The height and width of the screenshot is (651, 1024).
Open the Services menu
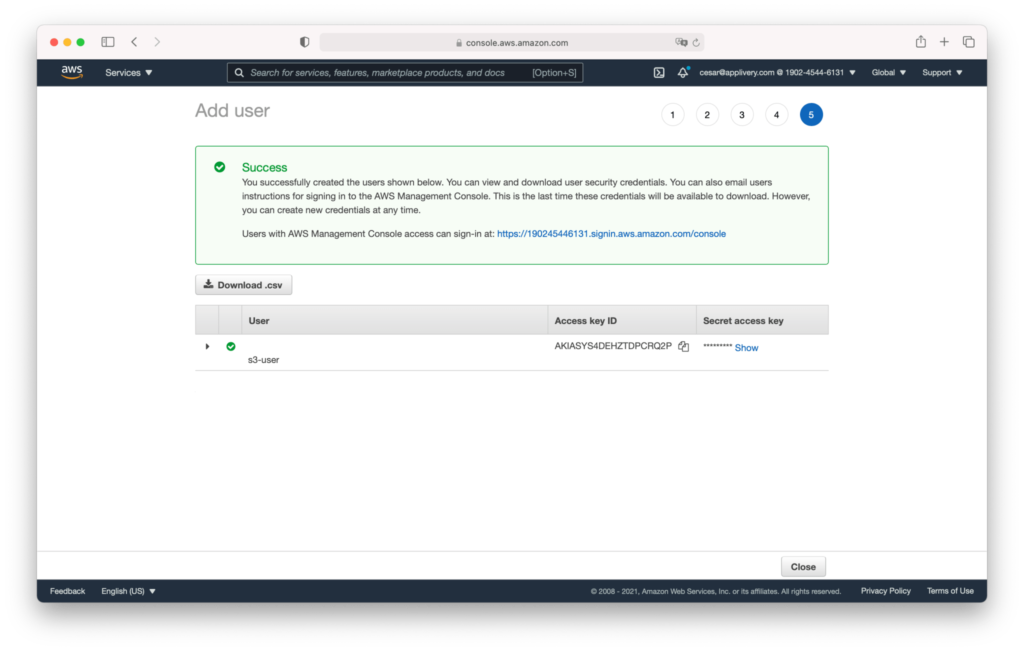coord(127,72)
